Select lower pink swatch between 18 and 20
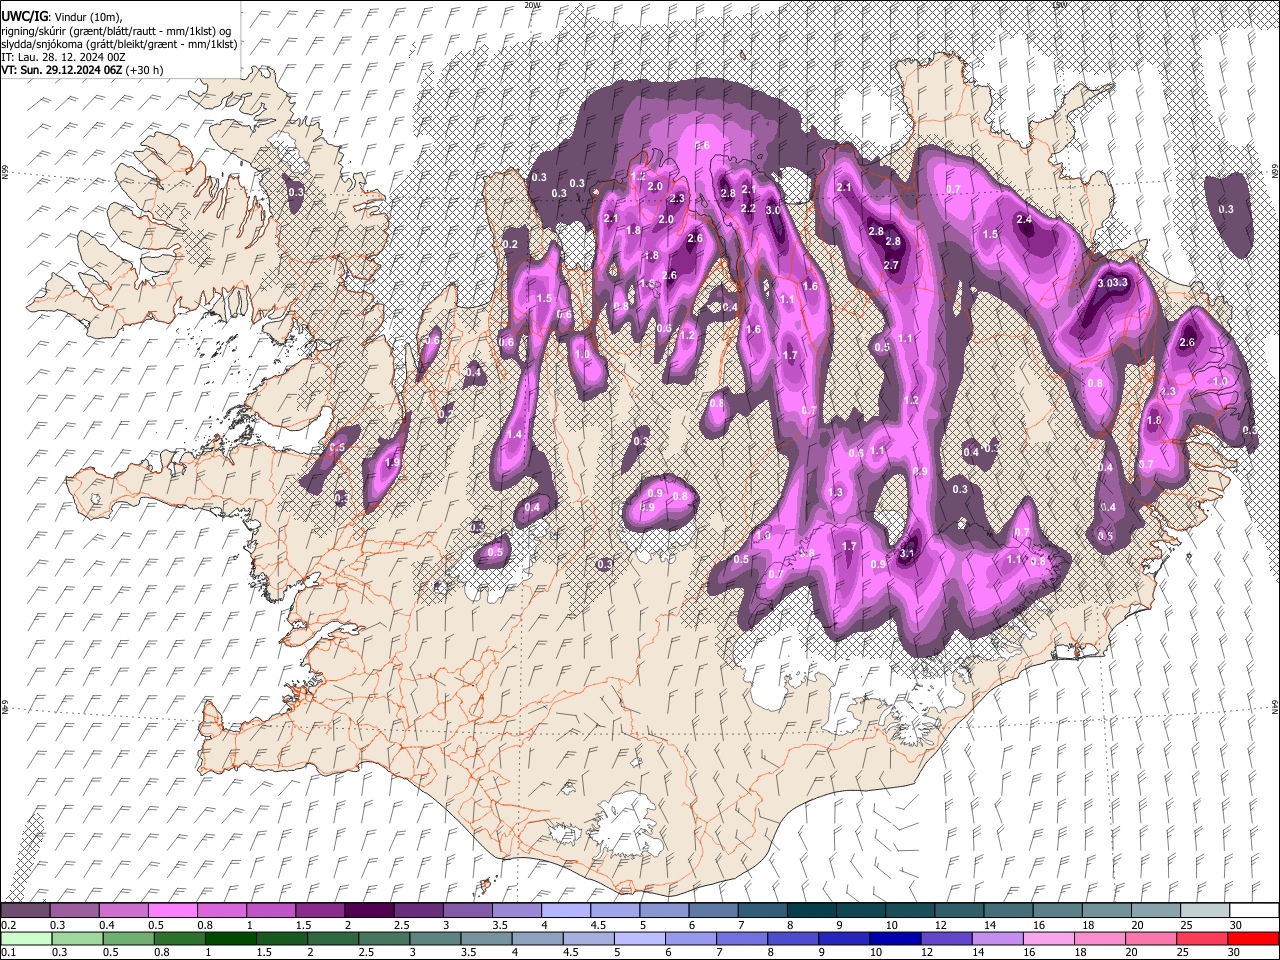This screenshot has height=960, width=1280. pyautogui.click(x=1103, y=938)
